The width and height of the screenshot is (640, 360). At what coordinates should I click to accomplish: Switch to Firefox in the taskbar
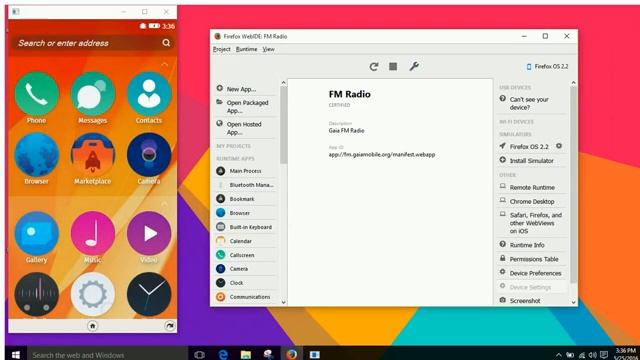(x=291, y=354)
